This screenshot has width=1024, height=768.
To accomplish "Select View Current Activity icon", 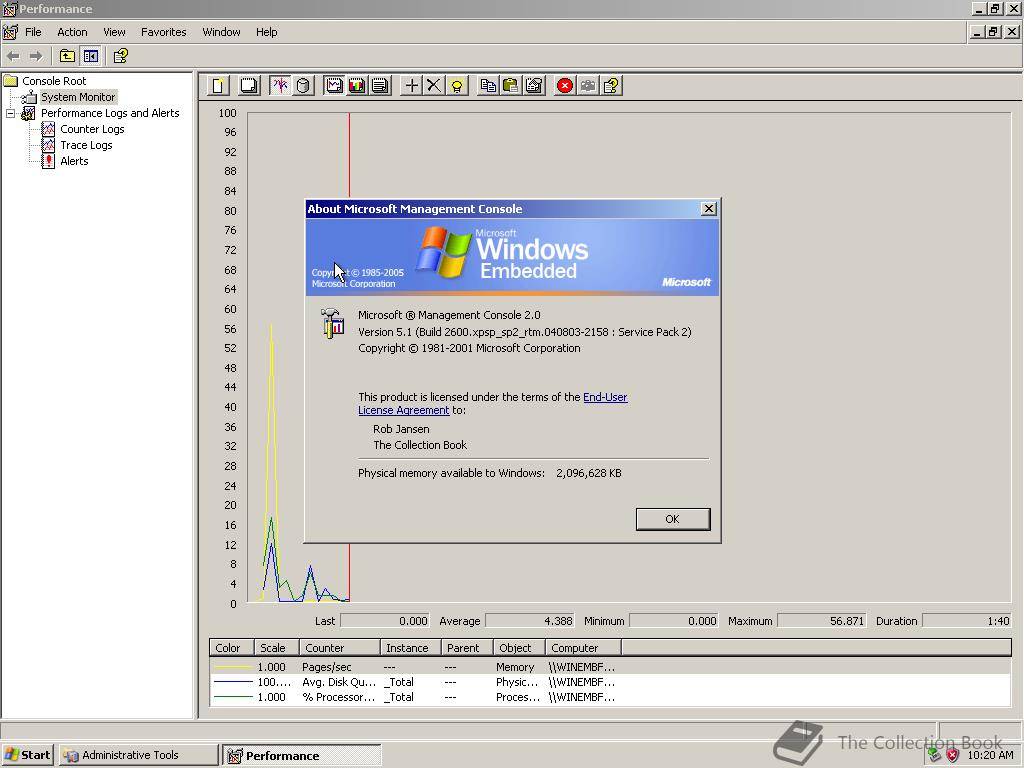I will point(280,86).
